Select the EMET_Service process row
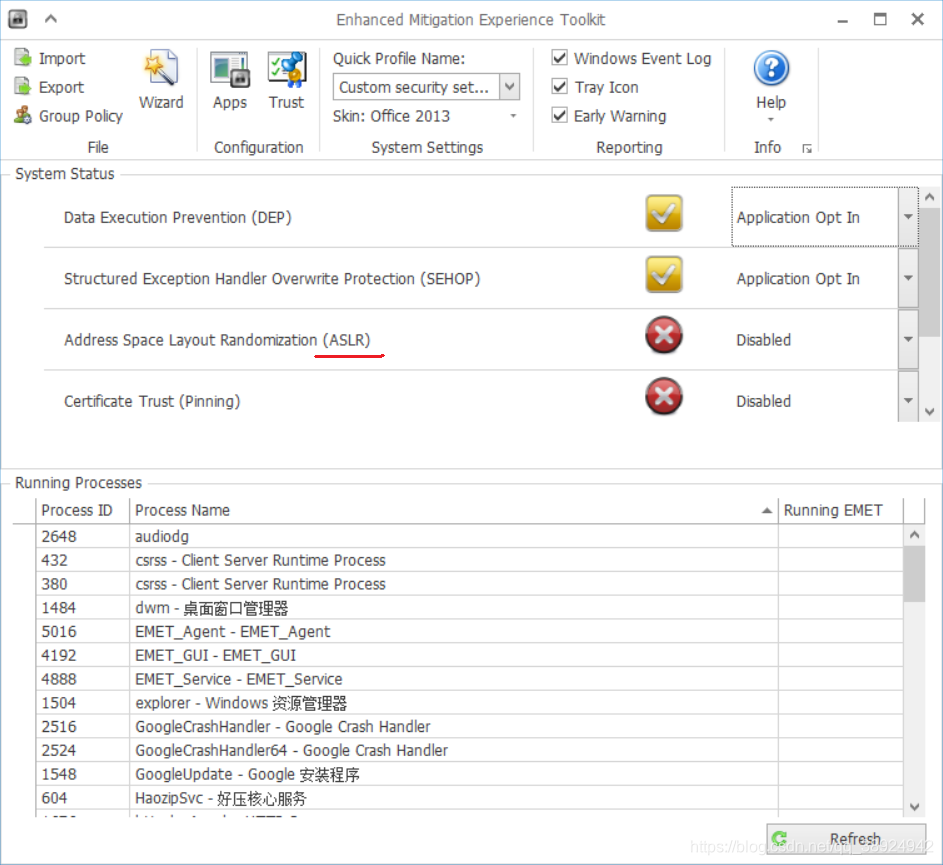943x865 pixels. pyautogui.click(x=469, y=679)
